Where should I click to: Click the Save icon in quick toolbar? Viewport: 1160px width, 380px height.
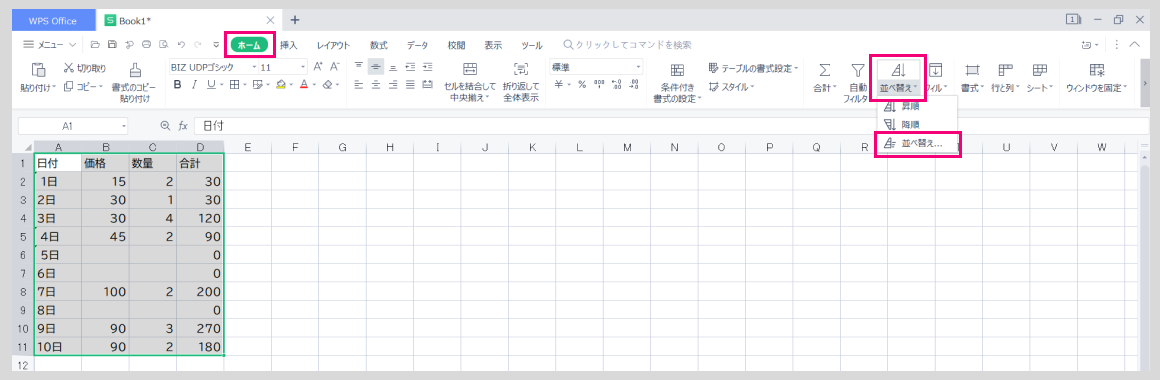point(112,45)
